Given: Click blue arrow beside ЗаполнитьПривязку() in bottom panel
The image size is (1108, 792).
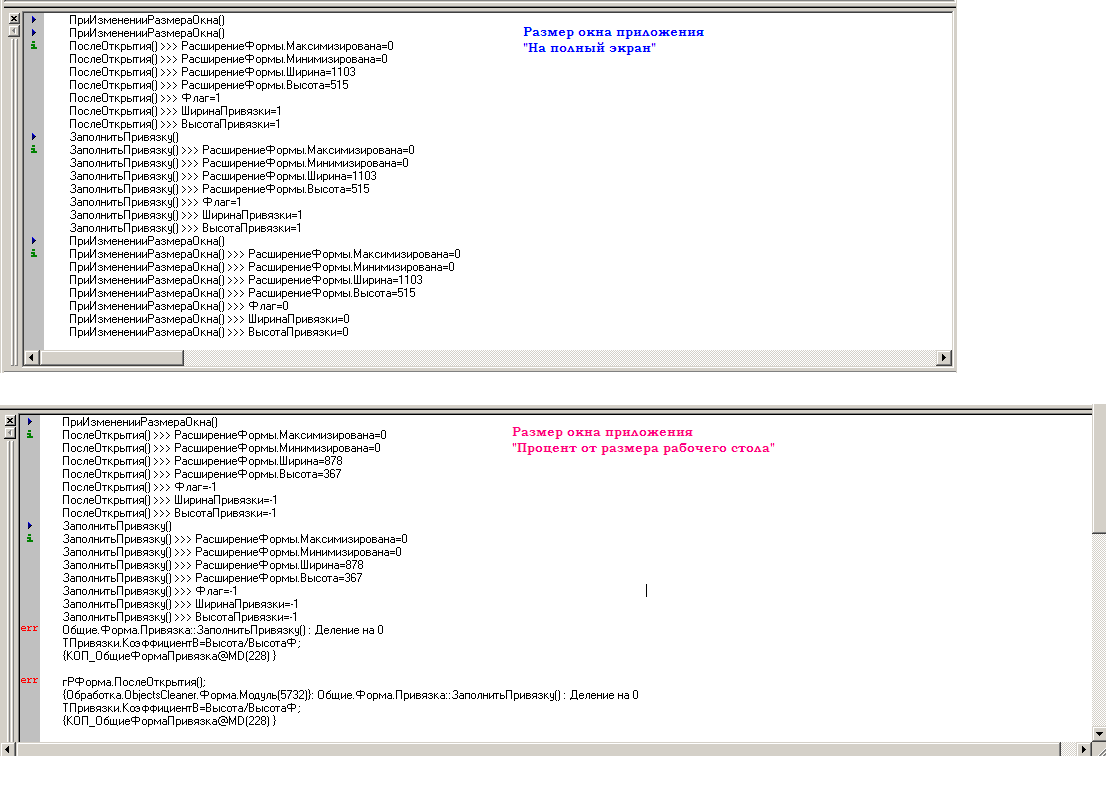Looking at the screenshot, I should [30, 526].
